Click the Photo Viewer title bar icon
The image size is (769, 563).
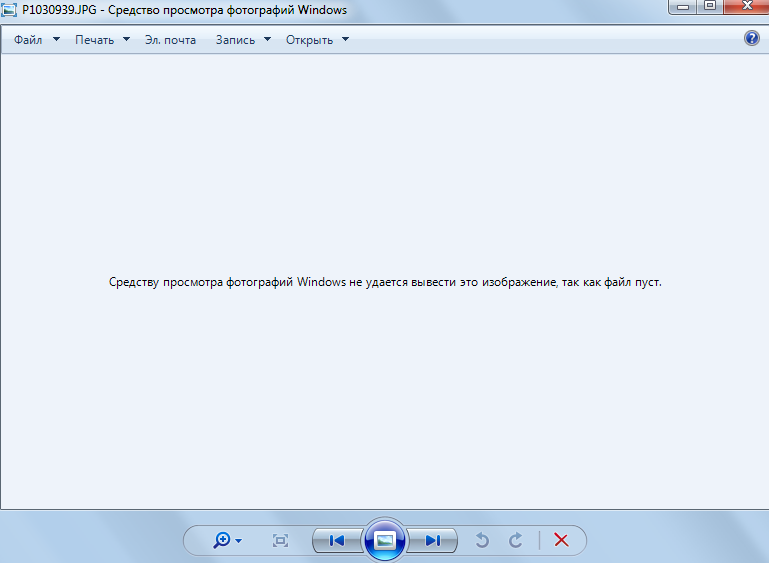click(x=9, y=10)
